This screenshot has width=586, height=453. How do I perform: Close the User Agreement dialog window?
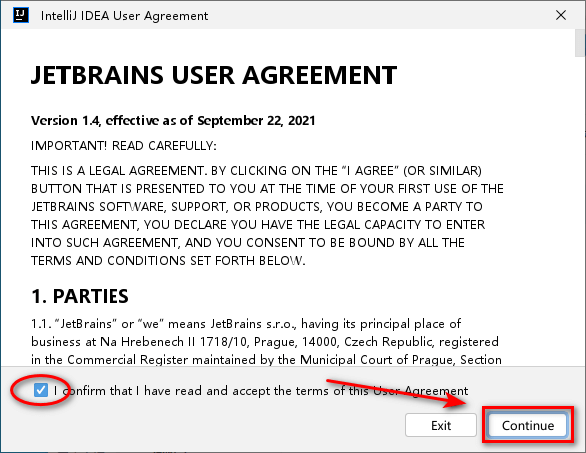point(561,15)
